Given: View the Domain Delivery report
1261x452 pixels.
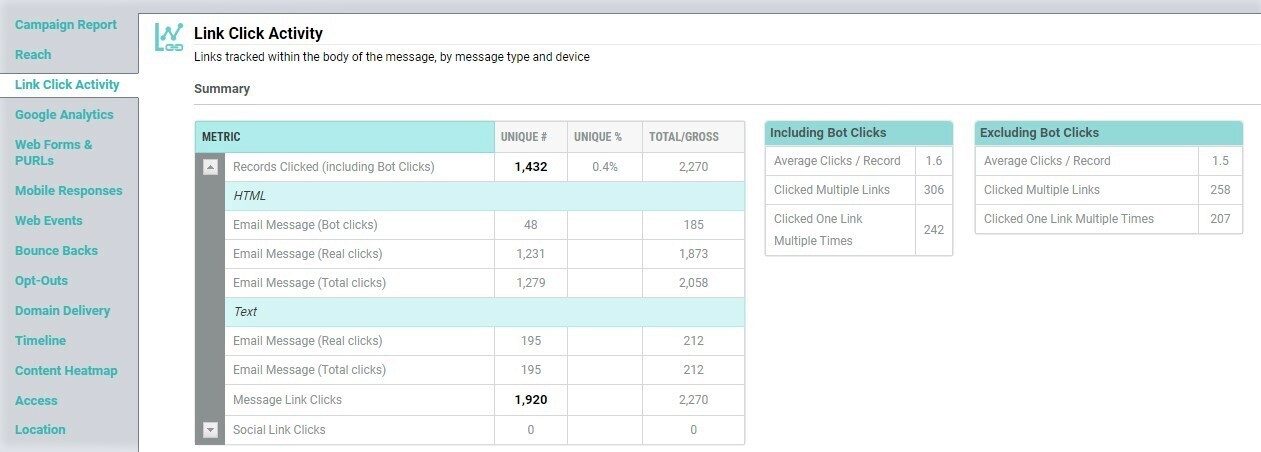Looking at the screenshot, I should pyautogui.click(x=62, y=311).
